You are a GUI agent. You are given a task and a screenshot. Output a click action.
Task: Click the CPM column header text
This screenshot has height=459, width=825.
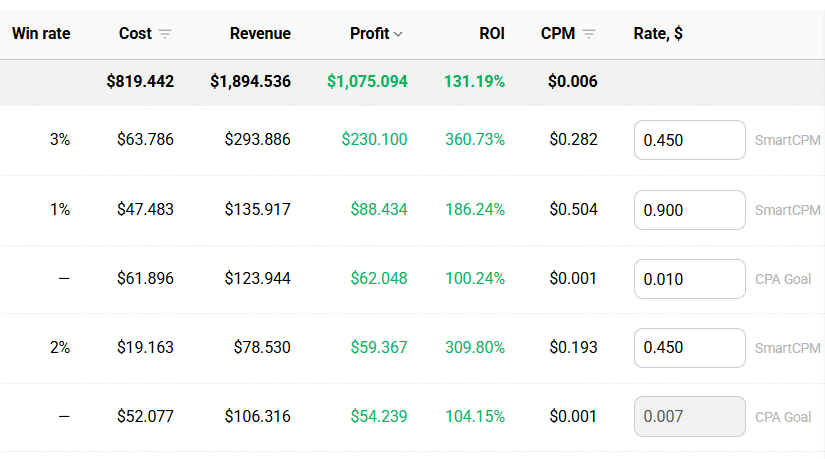[558, 34]
